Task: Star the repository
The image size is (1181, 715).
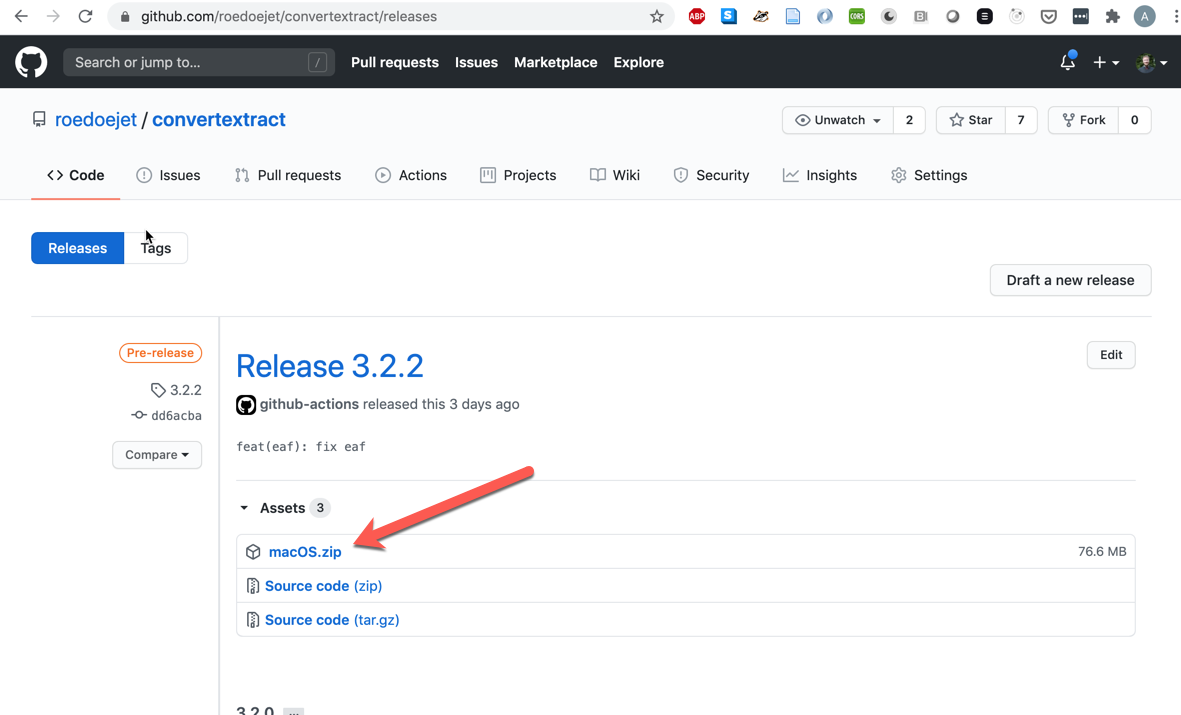Action: click(x=971, y=120)
